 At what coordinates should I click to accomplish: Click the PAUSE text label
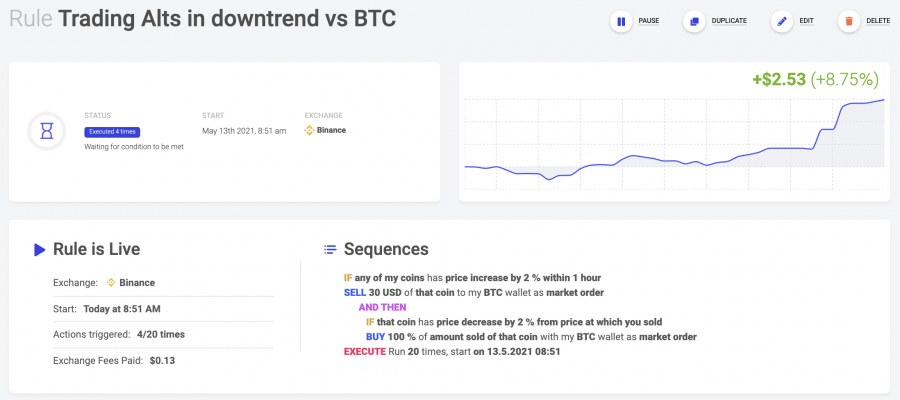click(649, 21)
